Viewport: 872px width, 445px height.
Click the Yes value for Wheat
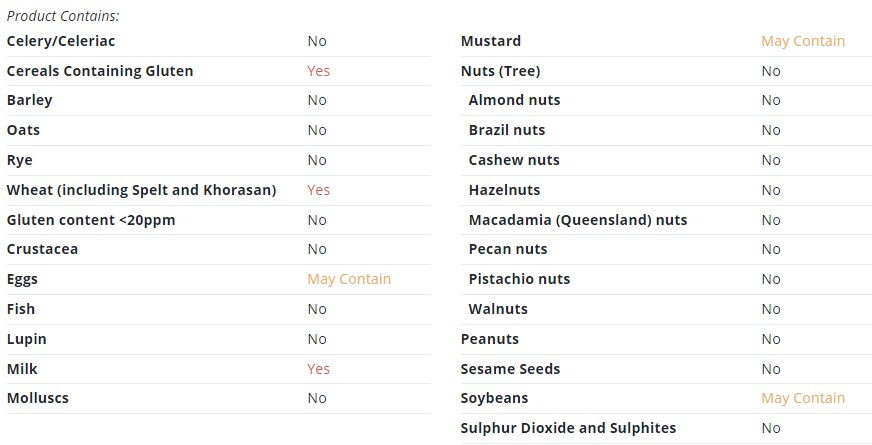(x=319, y=190)
